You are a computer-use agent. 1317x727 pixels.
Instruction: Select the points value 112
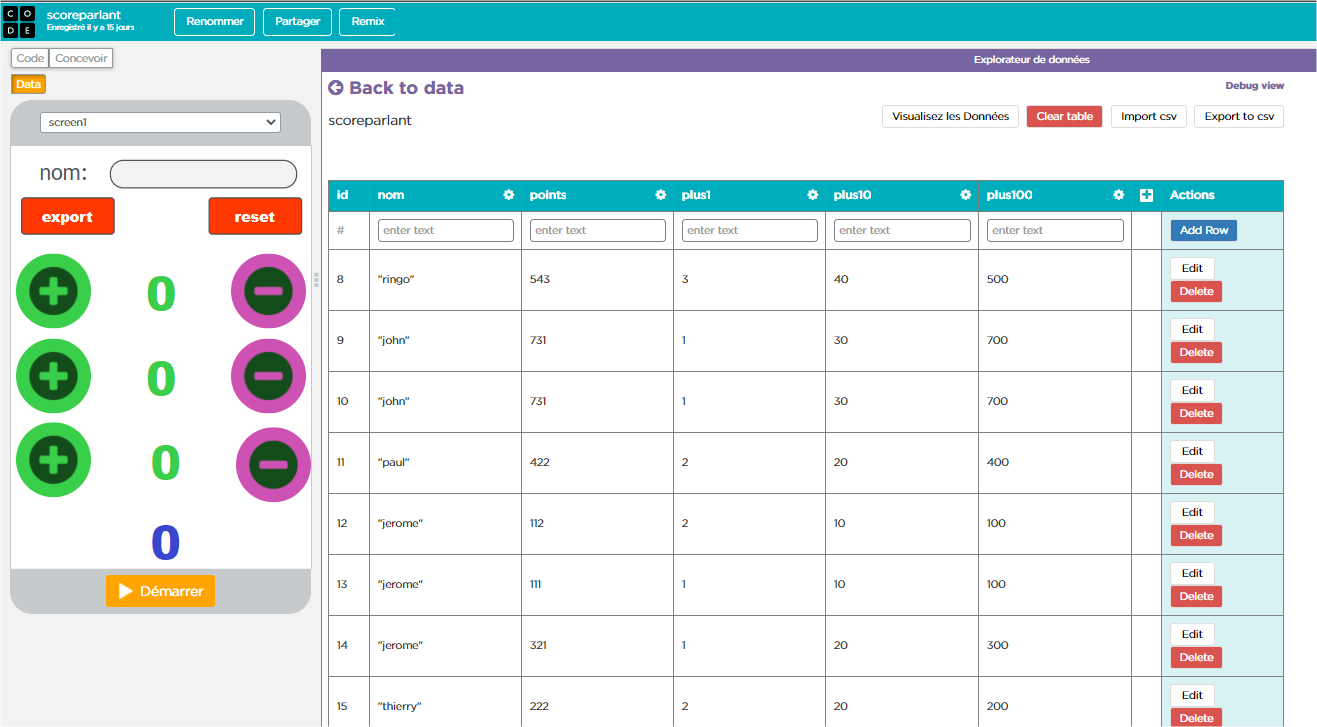(x=537, y=523)
